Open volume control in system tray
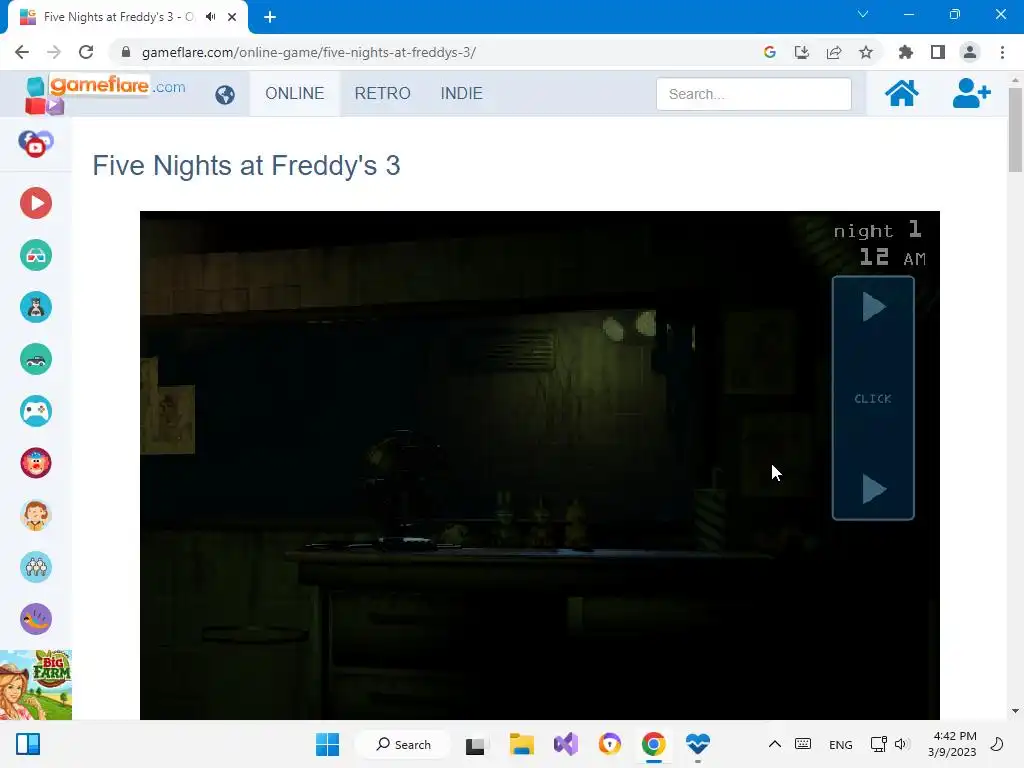 click(902, 744)
